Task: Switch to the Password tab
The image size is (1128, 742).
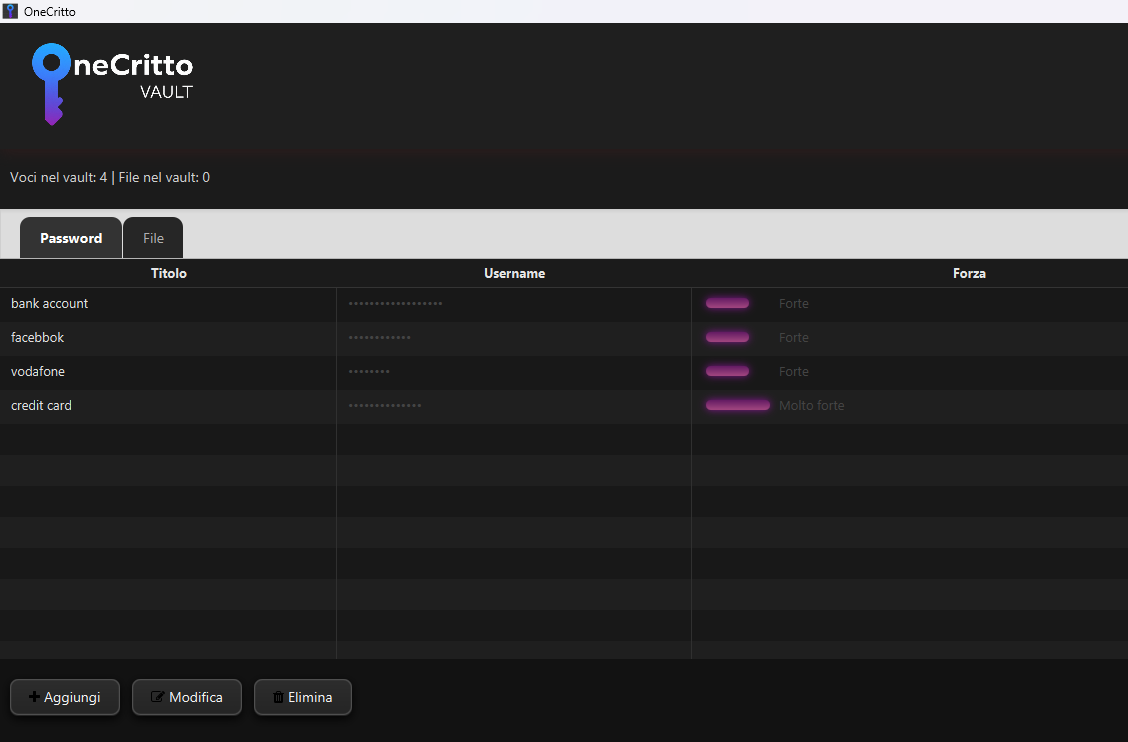Action: point(71,238)
